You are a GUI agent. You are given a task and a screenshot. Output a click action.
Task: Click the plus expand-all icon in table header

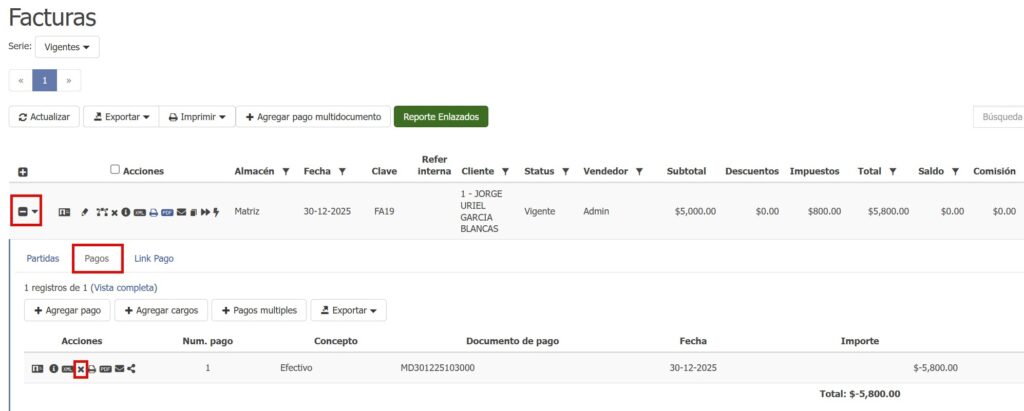pos(23,172)
